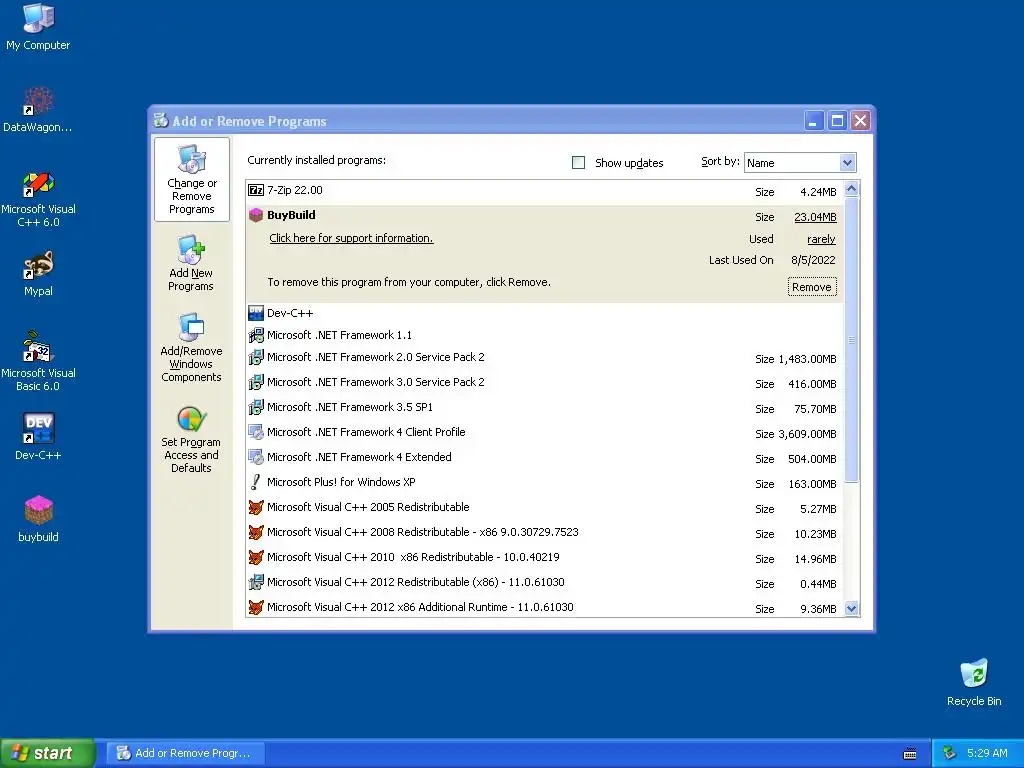
Task: Select Microsoft Visual C++ 2008 Redistributable row
Action: [x=545, y=533]
